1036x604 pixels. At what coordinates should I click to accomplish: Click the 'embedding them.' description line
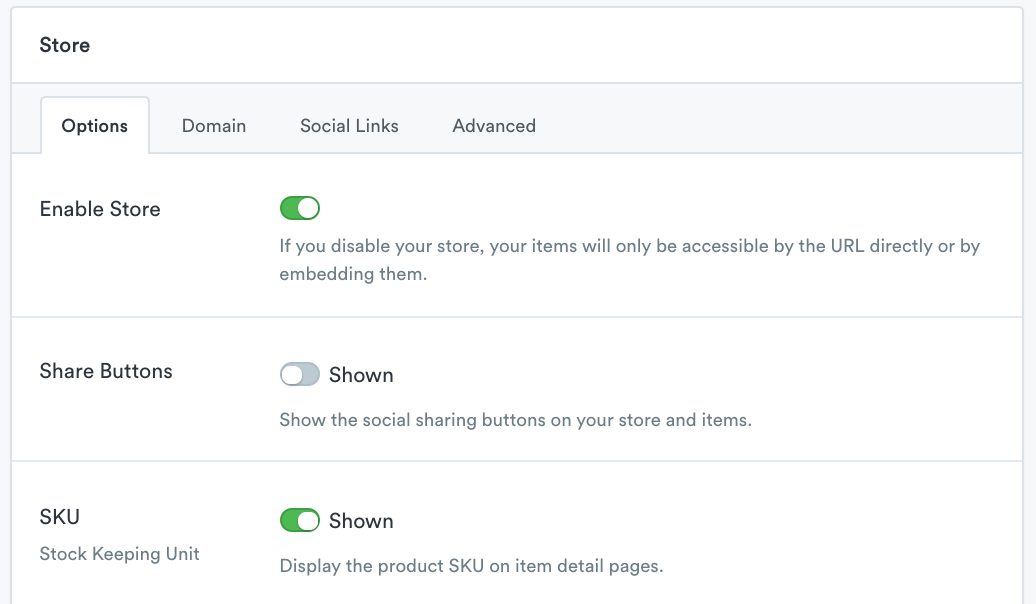coord(353,274)
